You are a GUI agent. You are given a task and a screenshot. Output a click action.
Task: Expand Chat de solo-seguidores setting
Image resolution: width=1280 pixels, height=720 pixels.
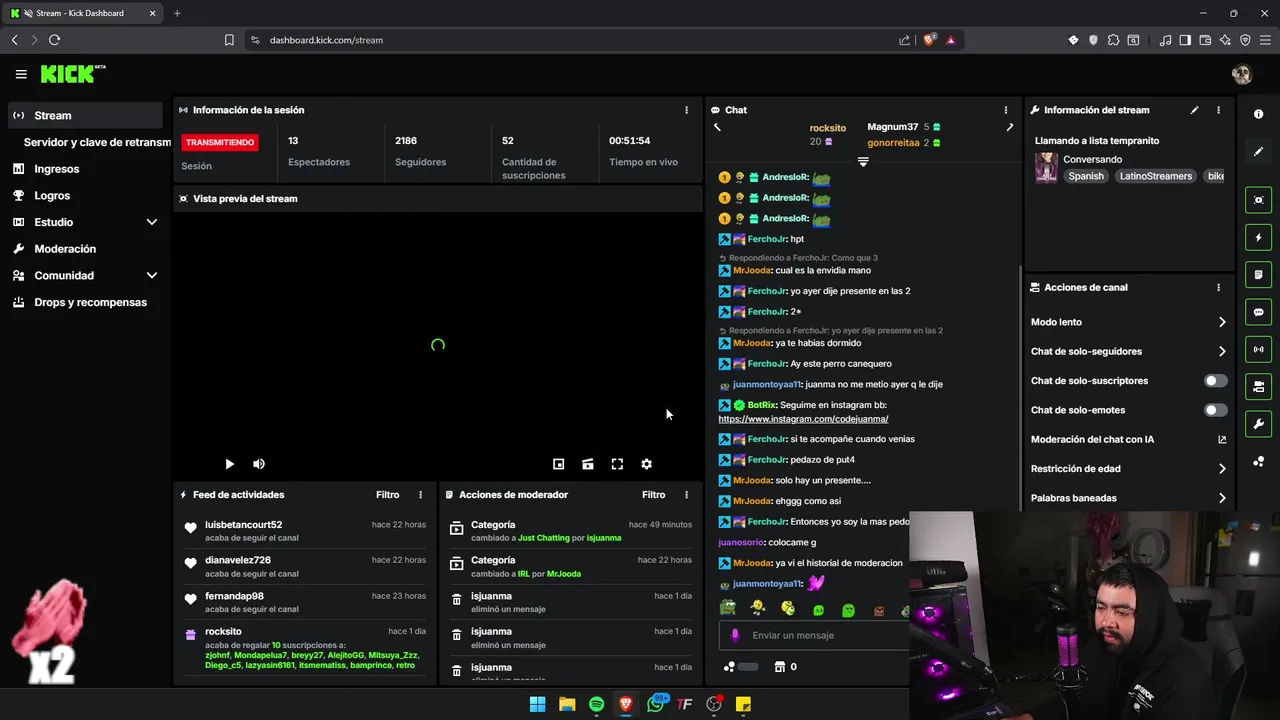pyautogui.click(x=1129, y=351)
